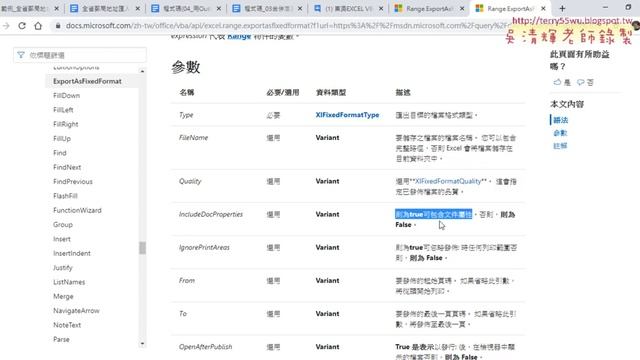
Task: Jump to first 'In this article' link
Action: (560, 120)
